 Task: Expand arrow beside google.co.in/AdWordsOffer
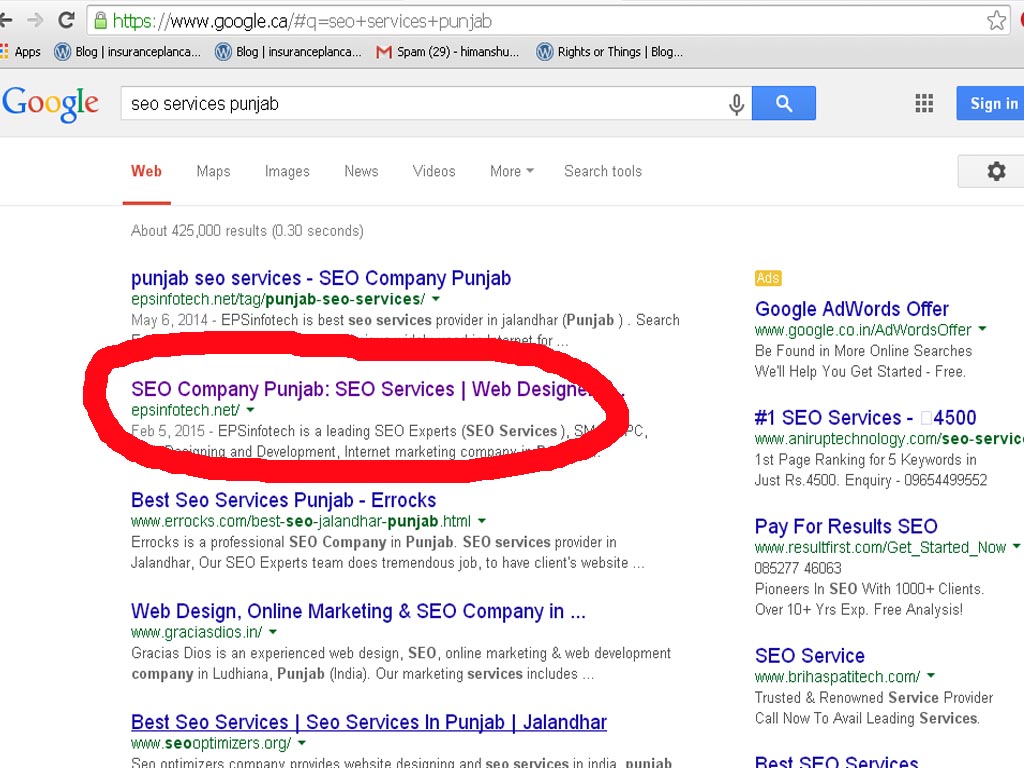(x=982, y=330)
